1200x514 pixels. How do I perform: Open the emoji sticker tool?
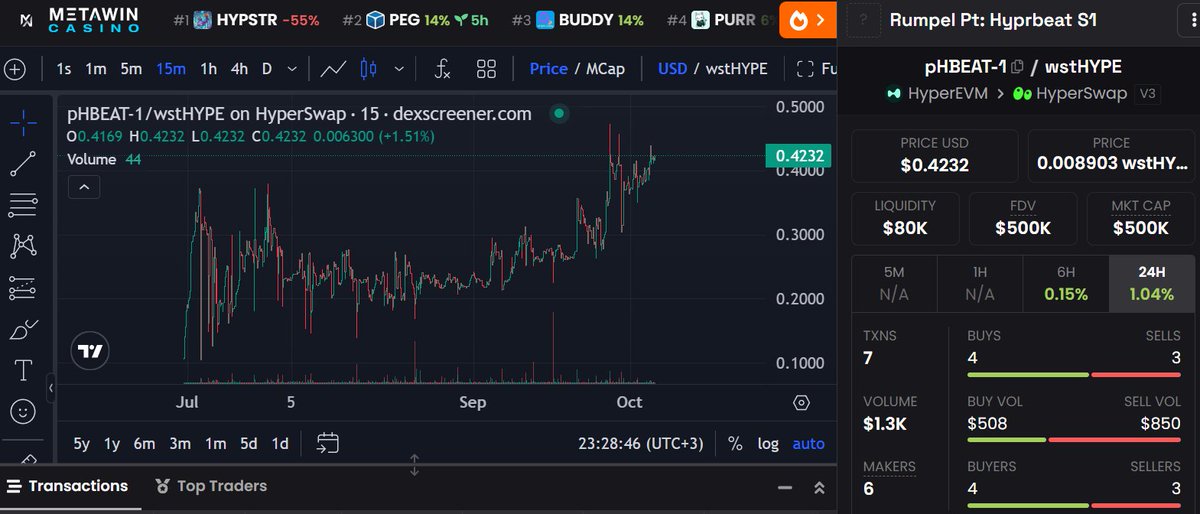point(23,411)
